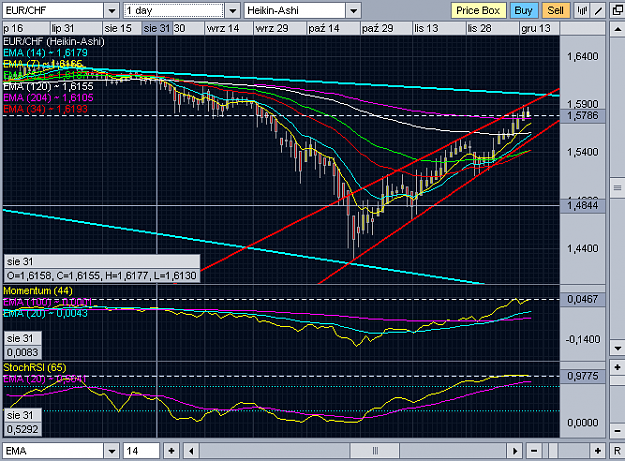Click the Momentum (44) indicator label
The height and width of the screenshot is (461, 625).
pos(38,290)
